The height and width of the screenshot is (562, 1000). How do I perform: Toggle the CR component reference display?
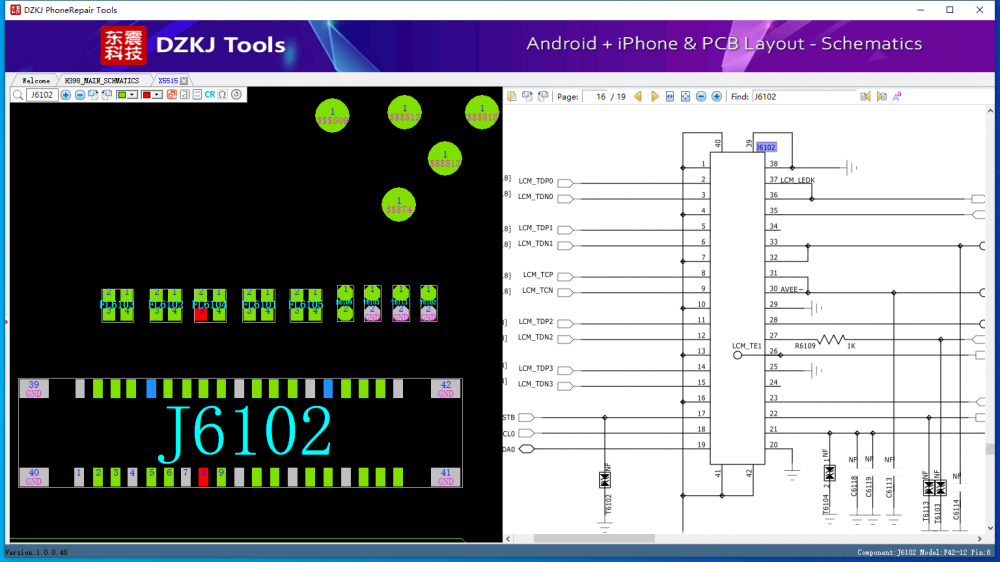(210, 95)
